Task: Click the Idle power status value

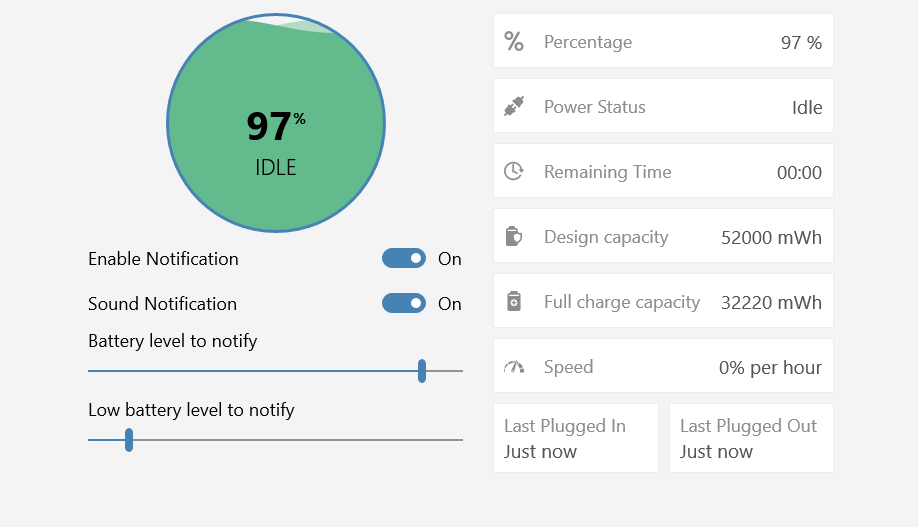Action: (807, 108)
